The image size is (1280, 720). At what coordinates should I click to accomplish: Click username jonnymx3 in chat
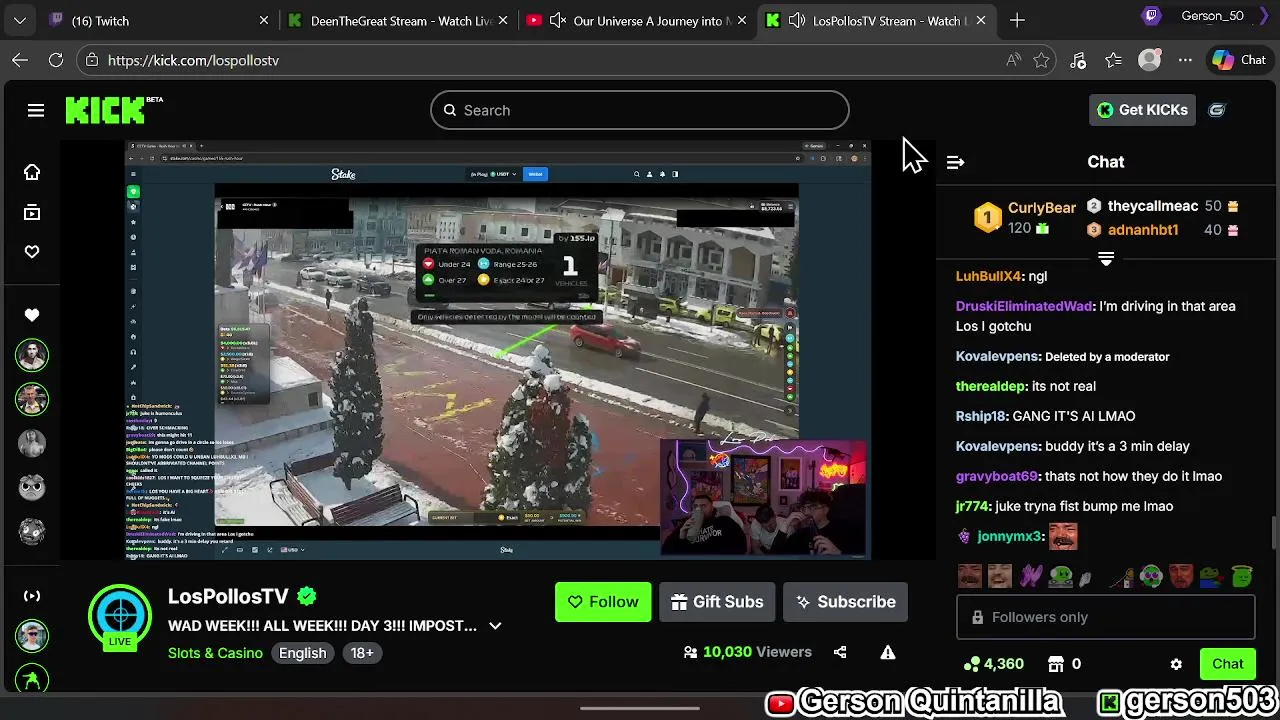(x=1009, y=536)
